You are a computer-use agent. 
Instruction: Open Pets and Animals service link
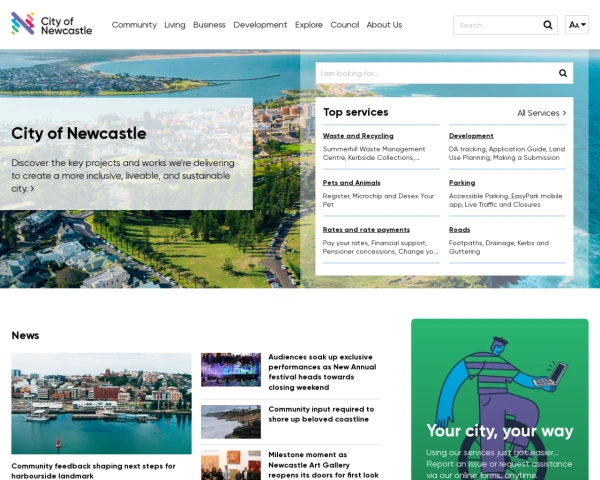point(351,183)
